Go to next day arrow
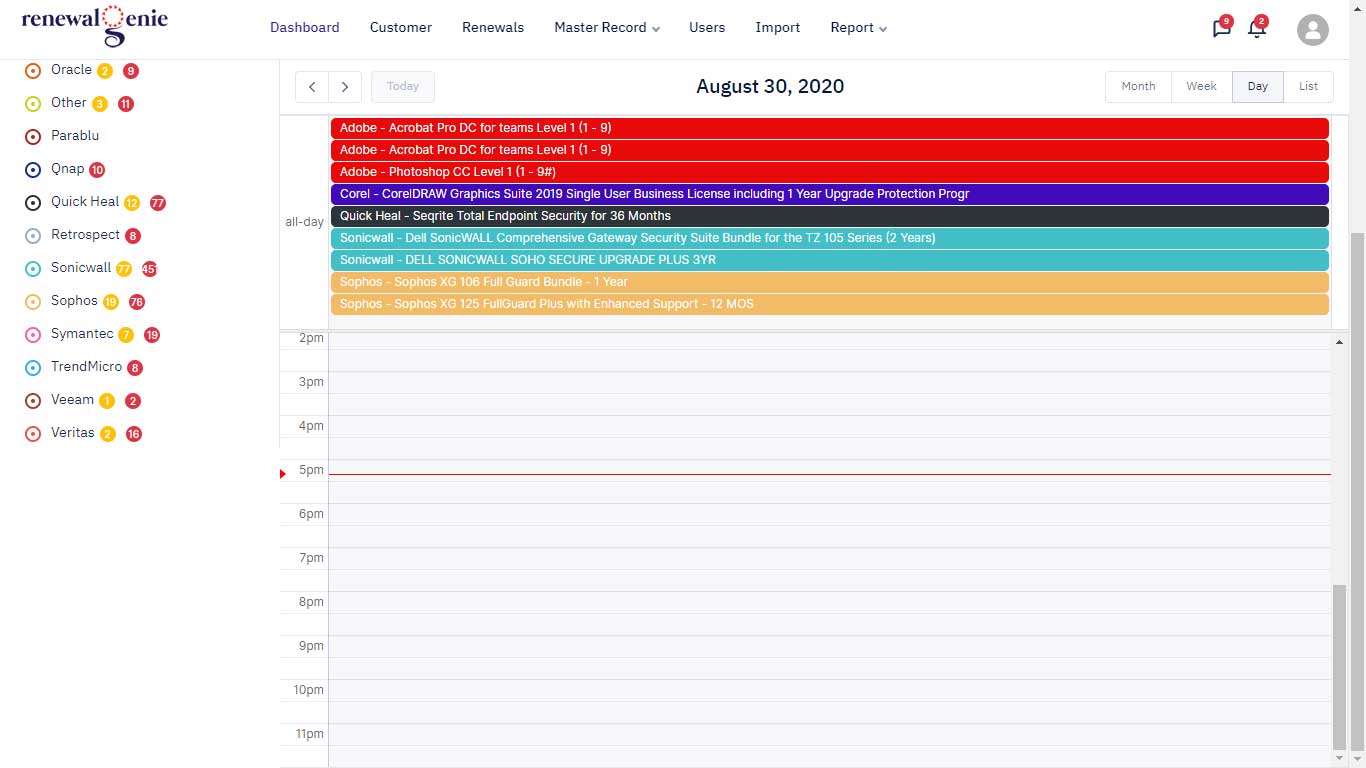 [345, 87]
